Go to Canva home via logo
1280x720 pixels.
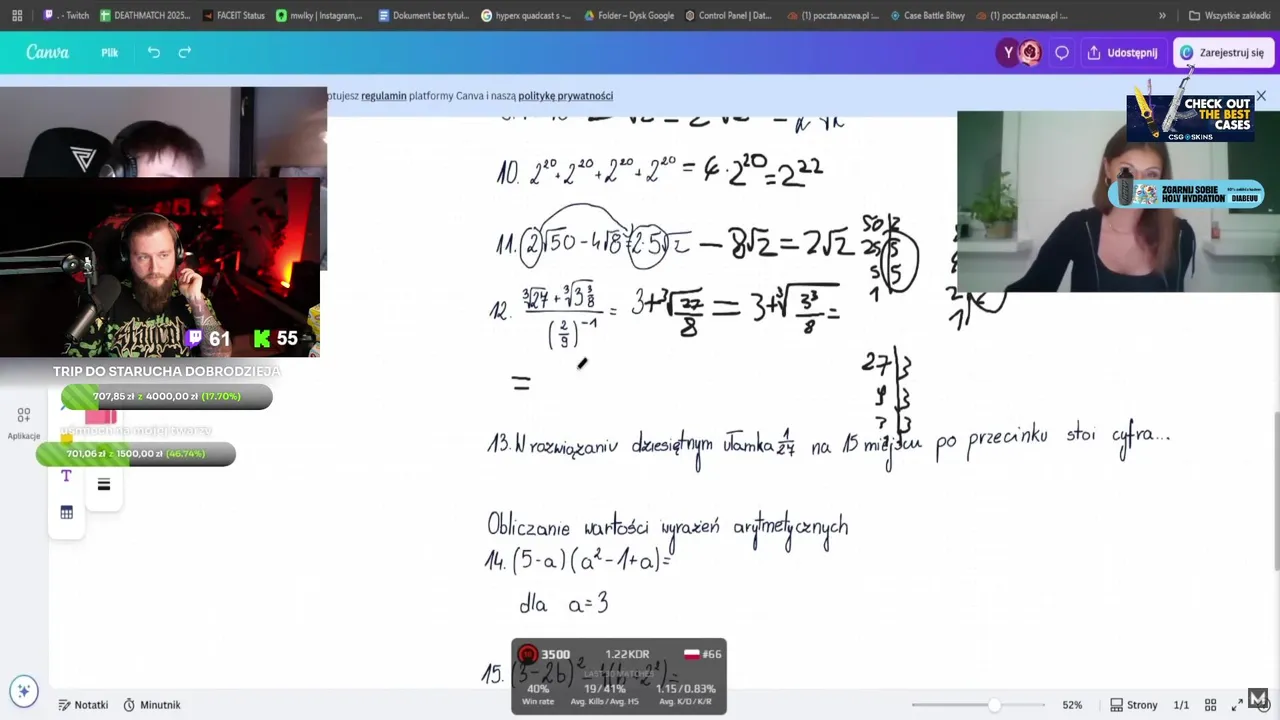point(47,53)
